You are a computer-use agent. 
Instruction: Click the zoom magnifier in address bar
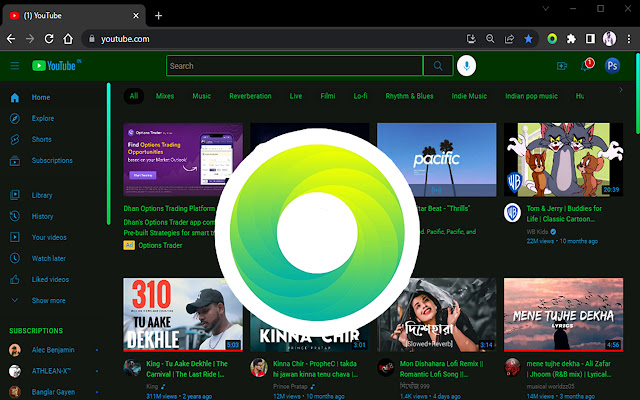click(490, 39)
